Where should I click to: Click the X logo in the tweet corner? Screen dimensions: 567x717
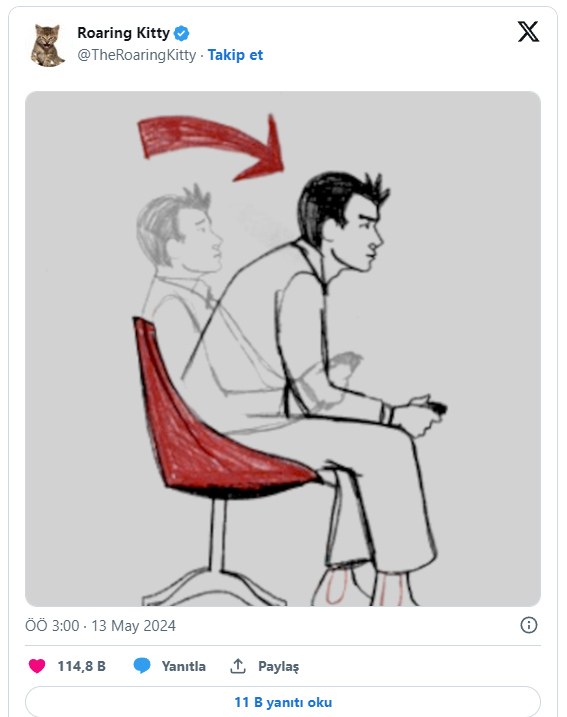tap(528, 32)
